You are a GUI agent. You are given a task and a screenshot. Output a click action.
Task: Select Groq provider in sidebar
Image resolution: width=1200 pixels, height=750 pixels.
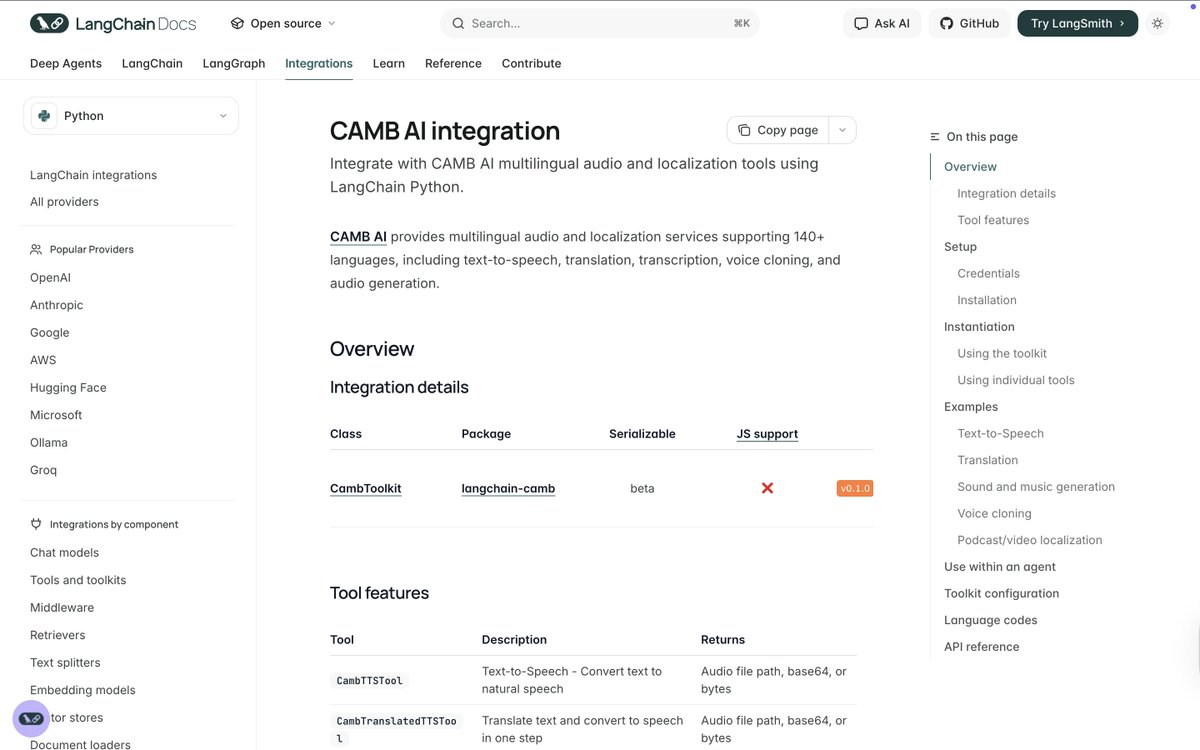43,470
